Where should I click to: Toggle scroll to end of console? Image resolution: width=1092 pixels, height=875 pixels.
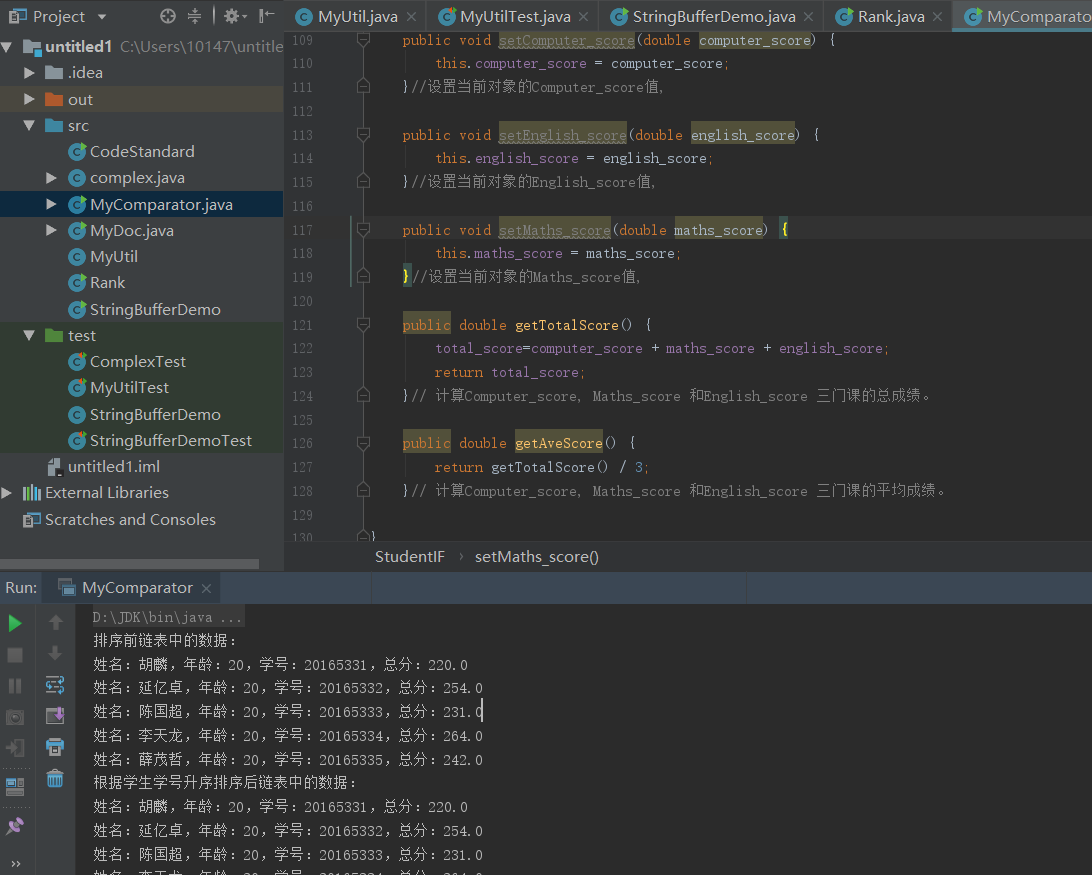click(x=55, y=715)
